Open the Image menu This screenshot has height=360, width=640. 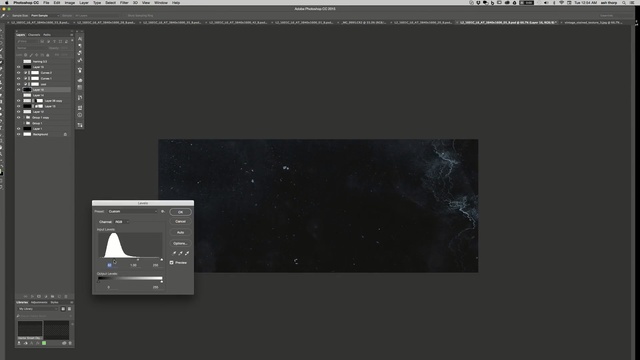click(70, 3)
